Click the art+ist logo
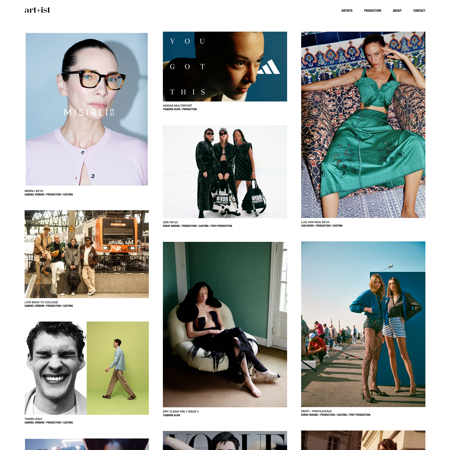The width and height of the screenshot is (450, 450). tap(37, 10)
